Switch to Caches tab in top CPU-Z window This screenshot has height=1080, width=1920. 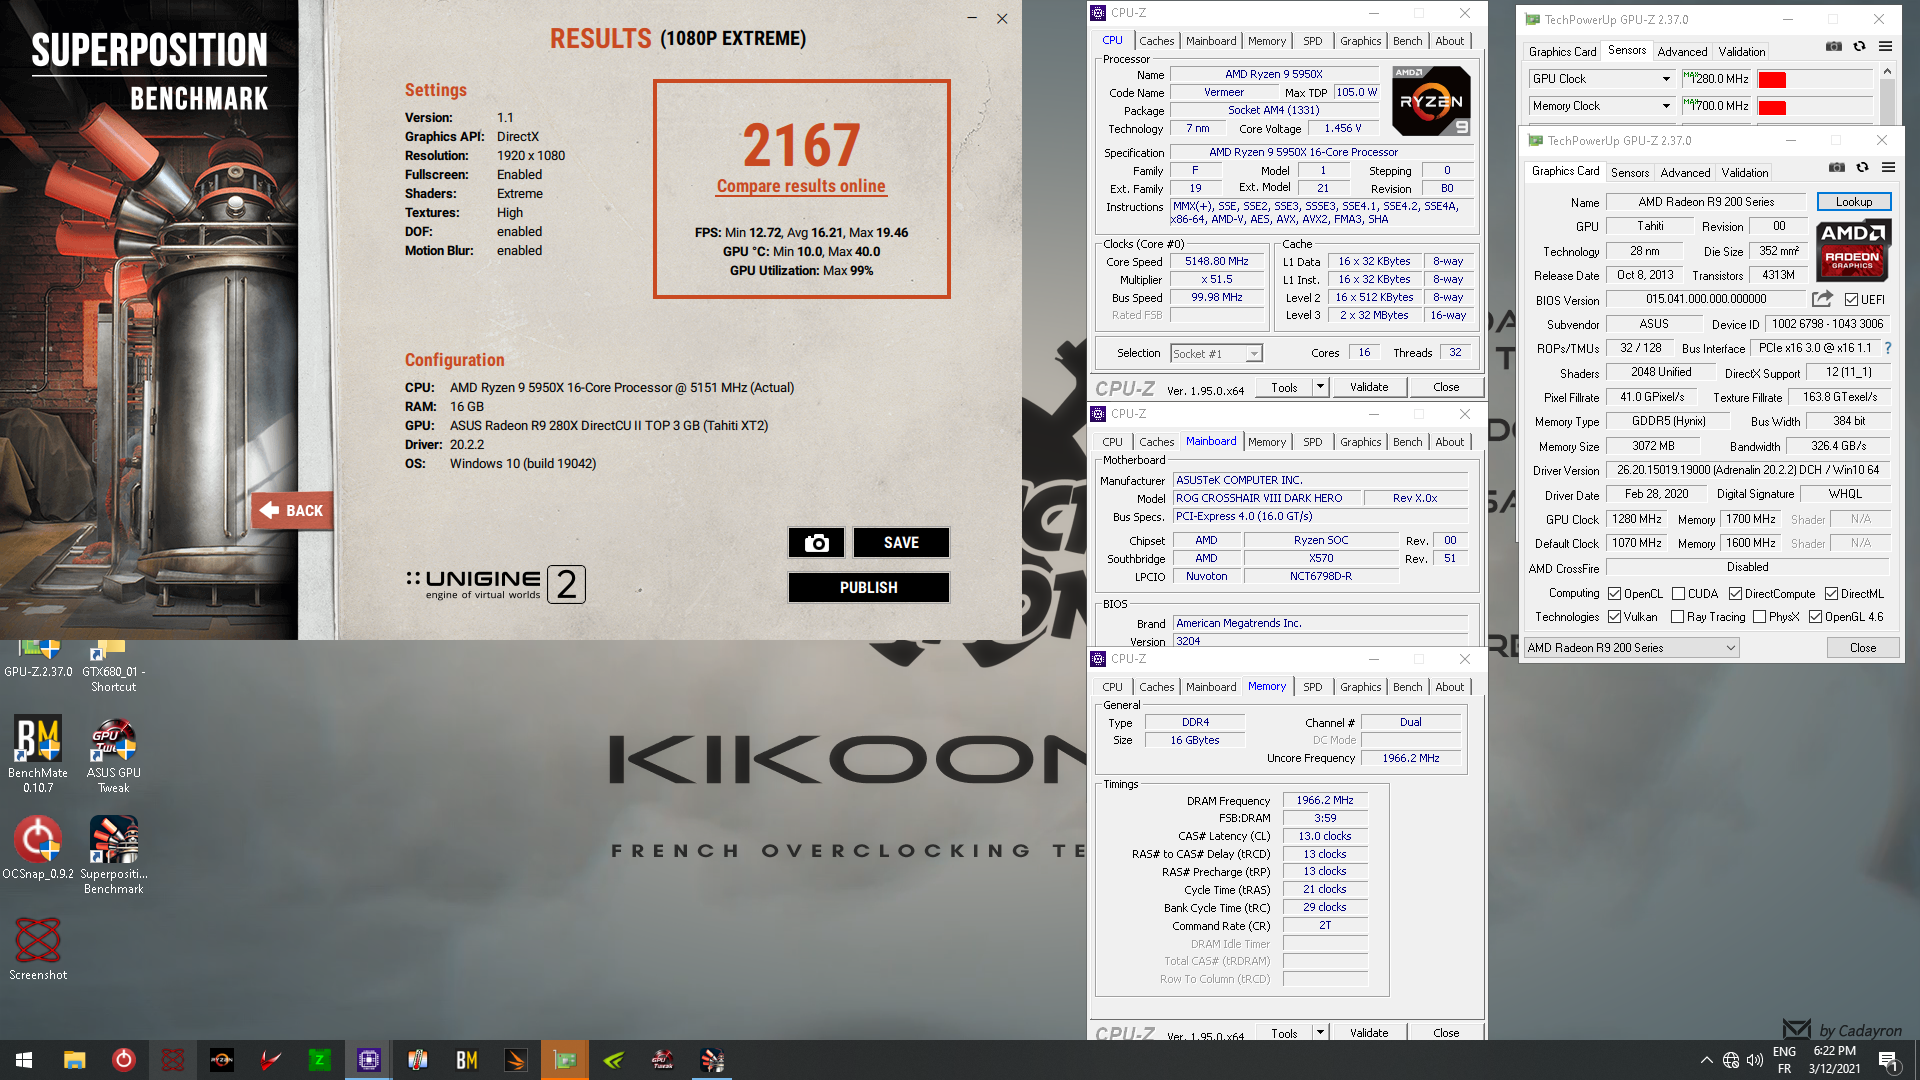1156,41
